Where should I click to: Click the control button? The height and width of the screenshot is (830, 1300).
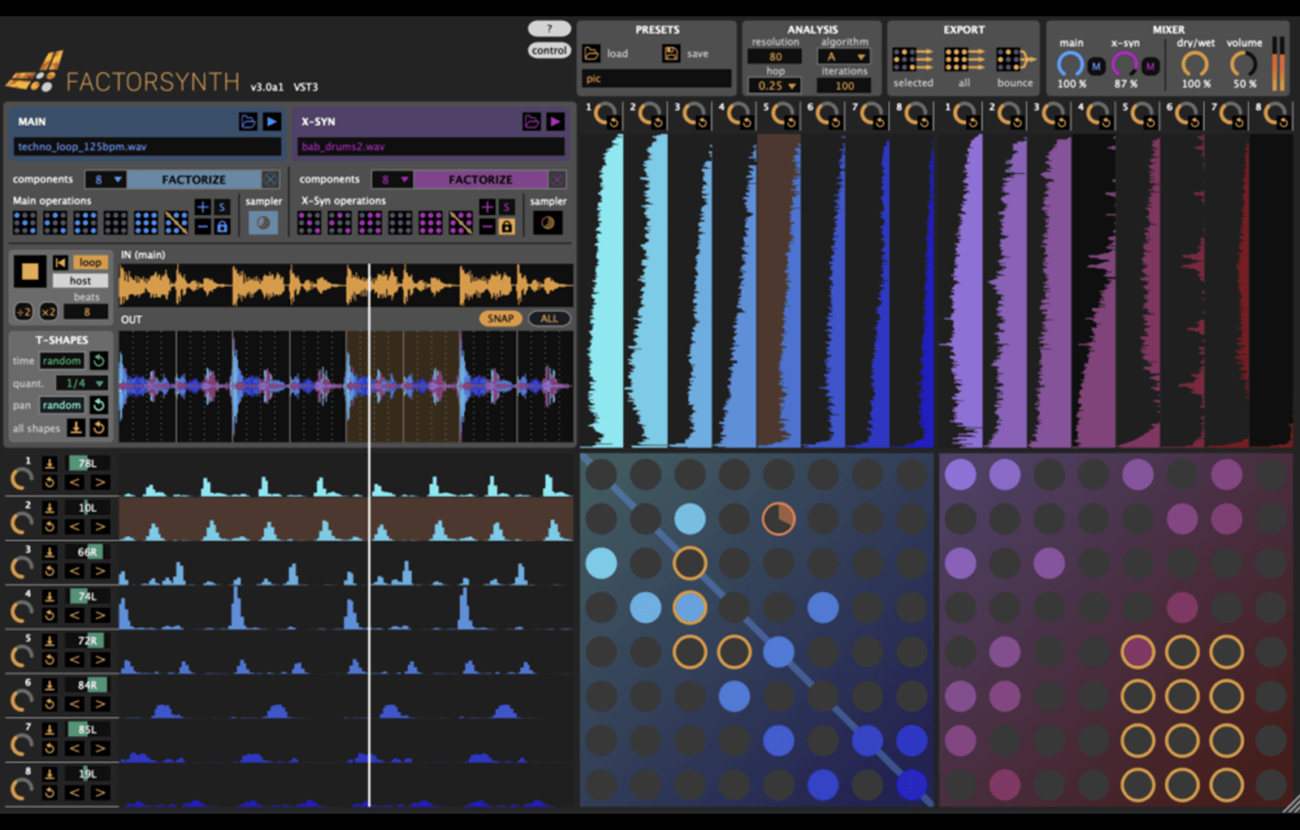coord(549,50)
